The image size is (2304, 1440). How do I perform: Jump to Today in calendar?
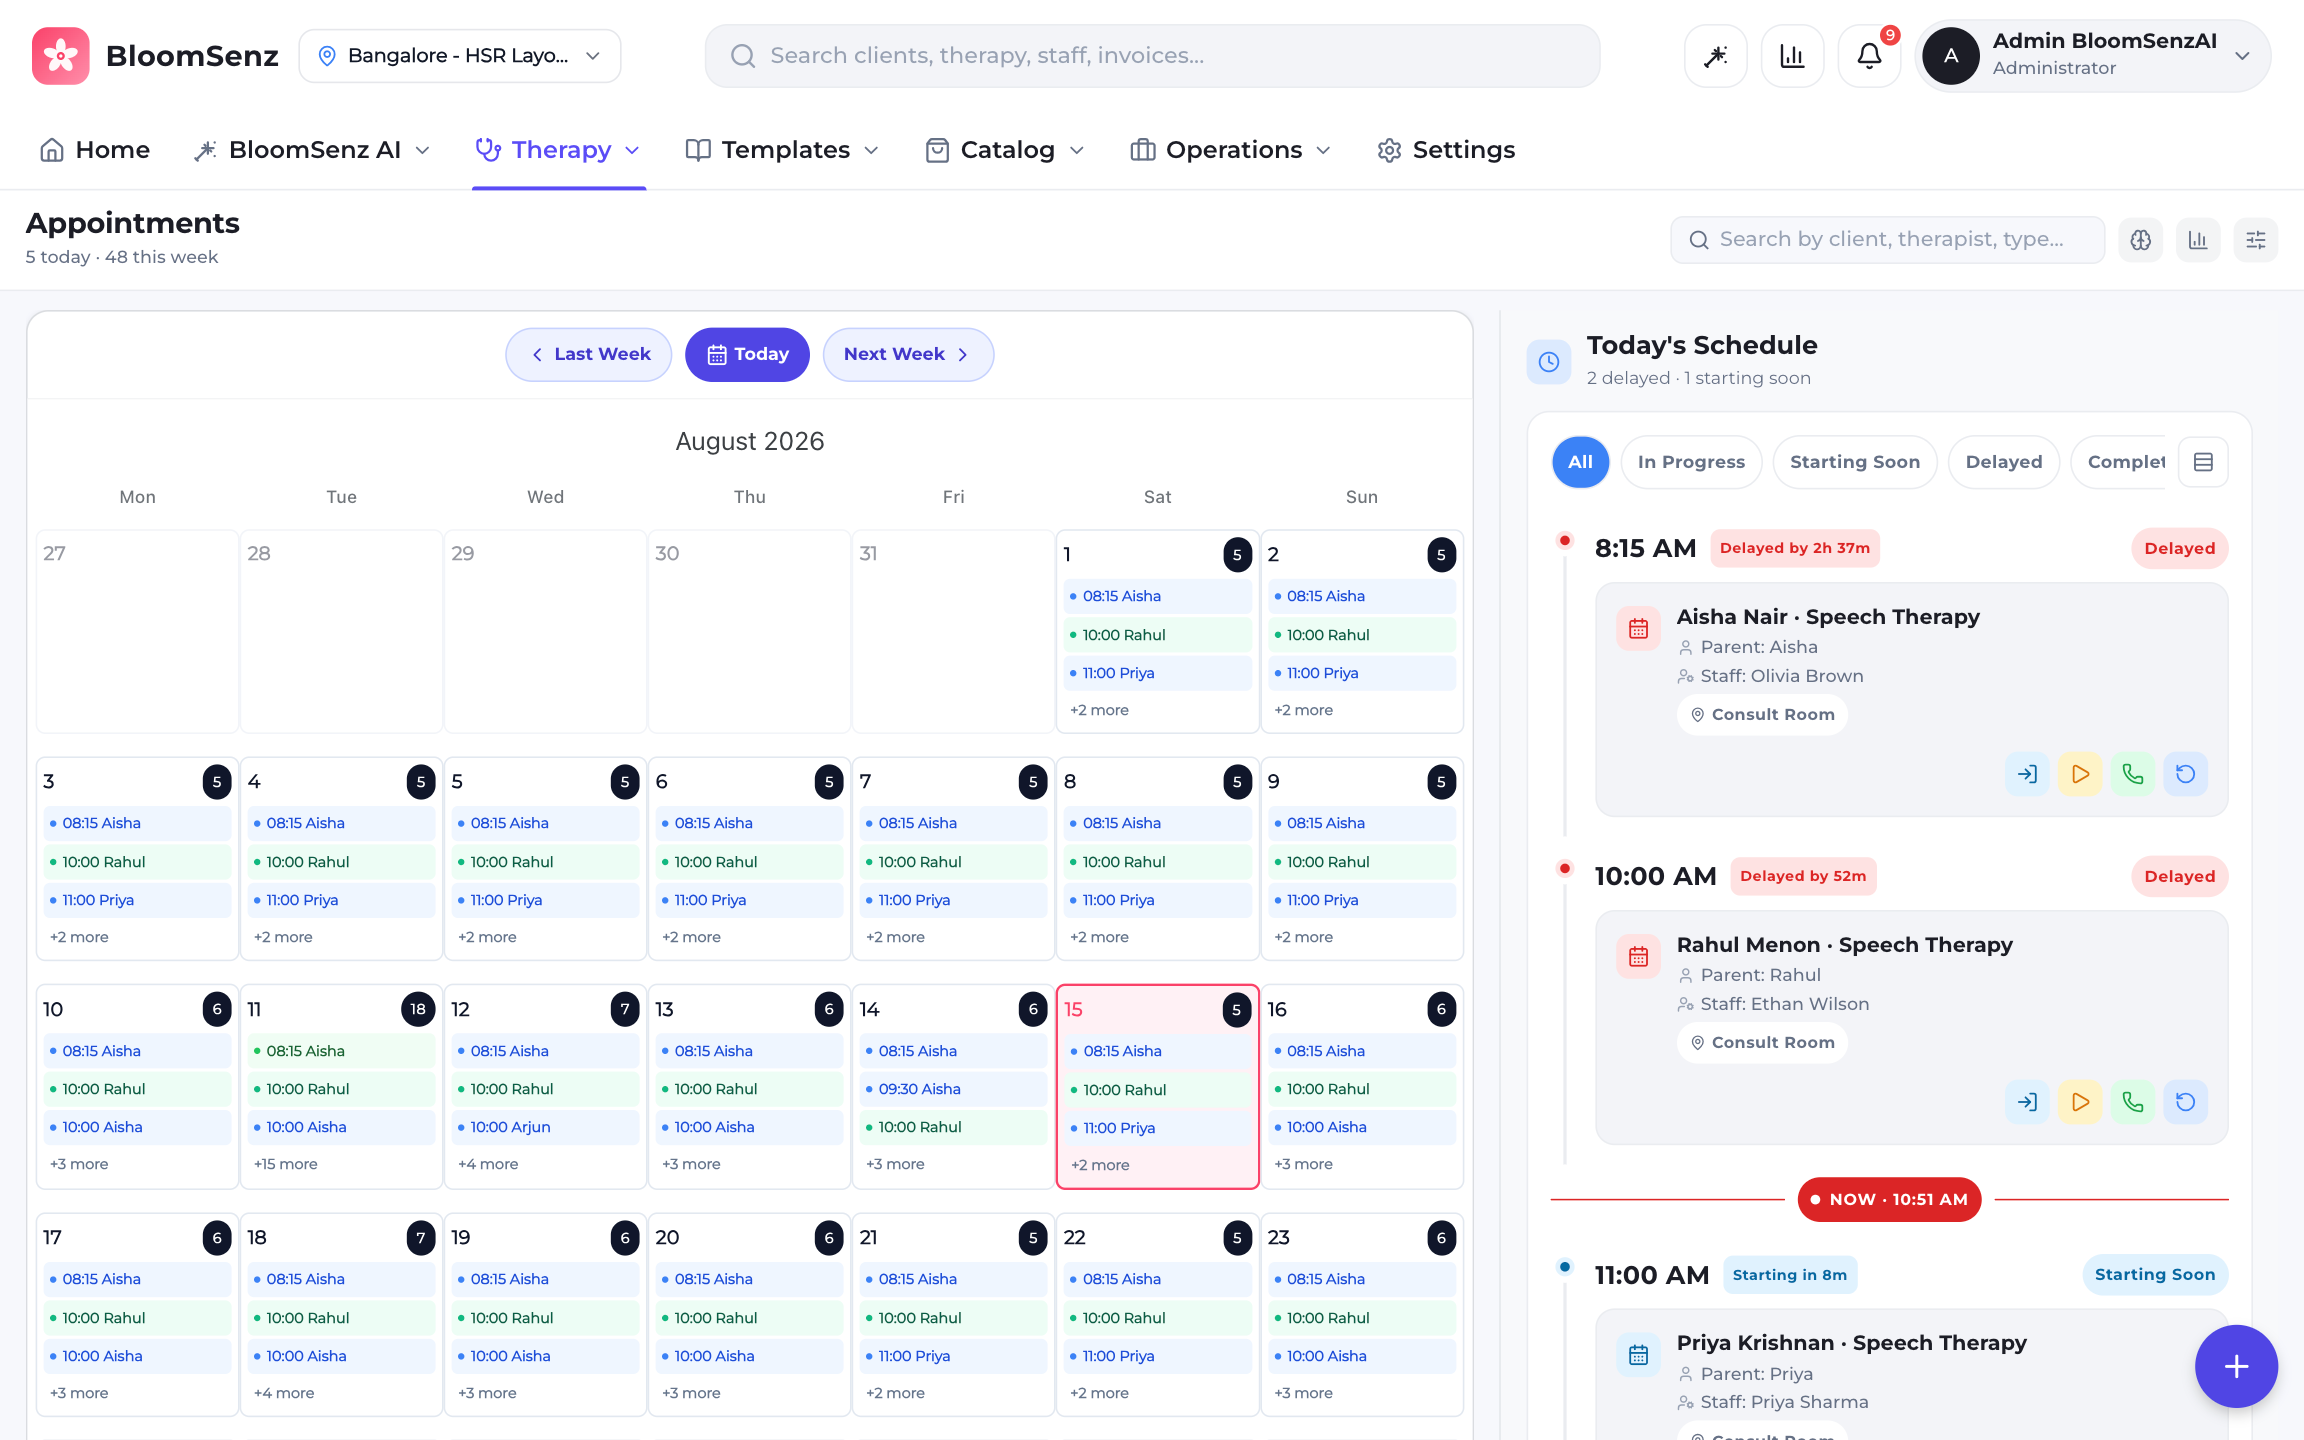click(x=747, y=355)
